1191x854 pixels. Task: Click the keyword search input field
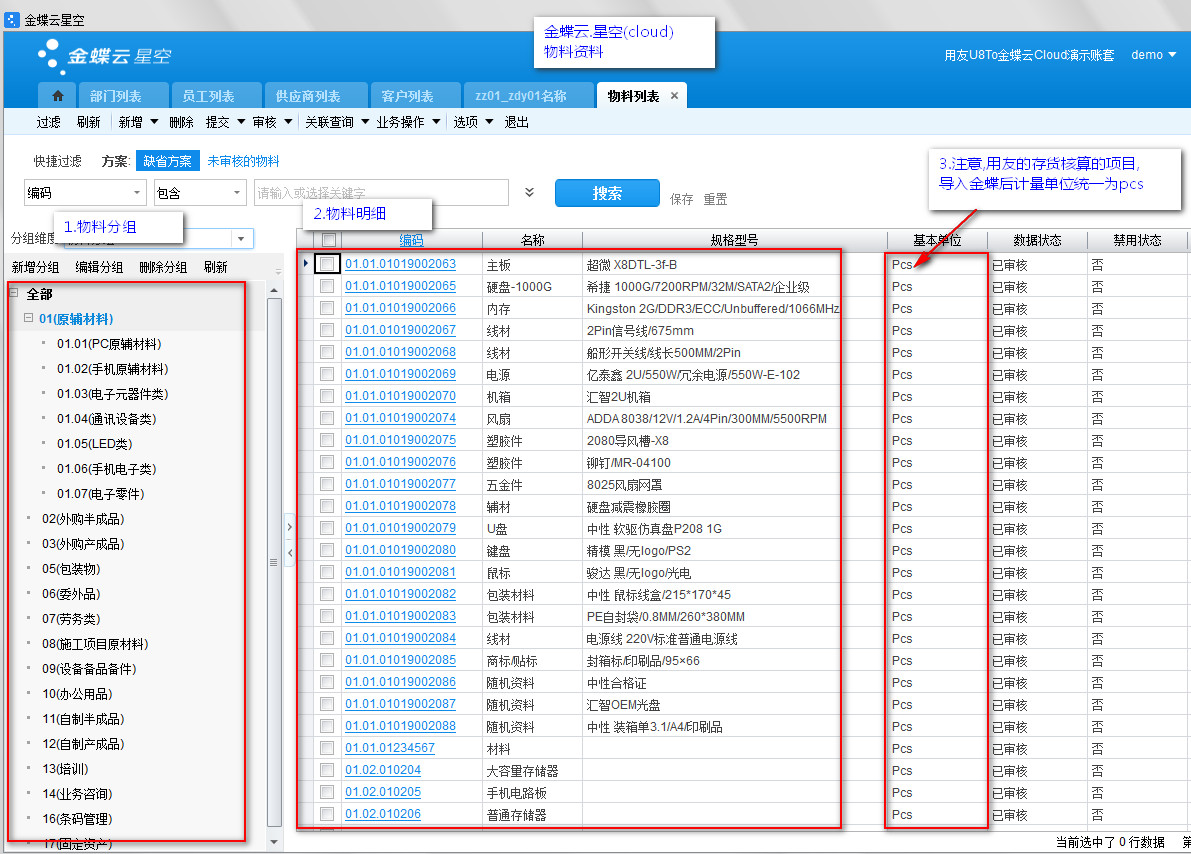pyautogui.click(x=380, y=192)
